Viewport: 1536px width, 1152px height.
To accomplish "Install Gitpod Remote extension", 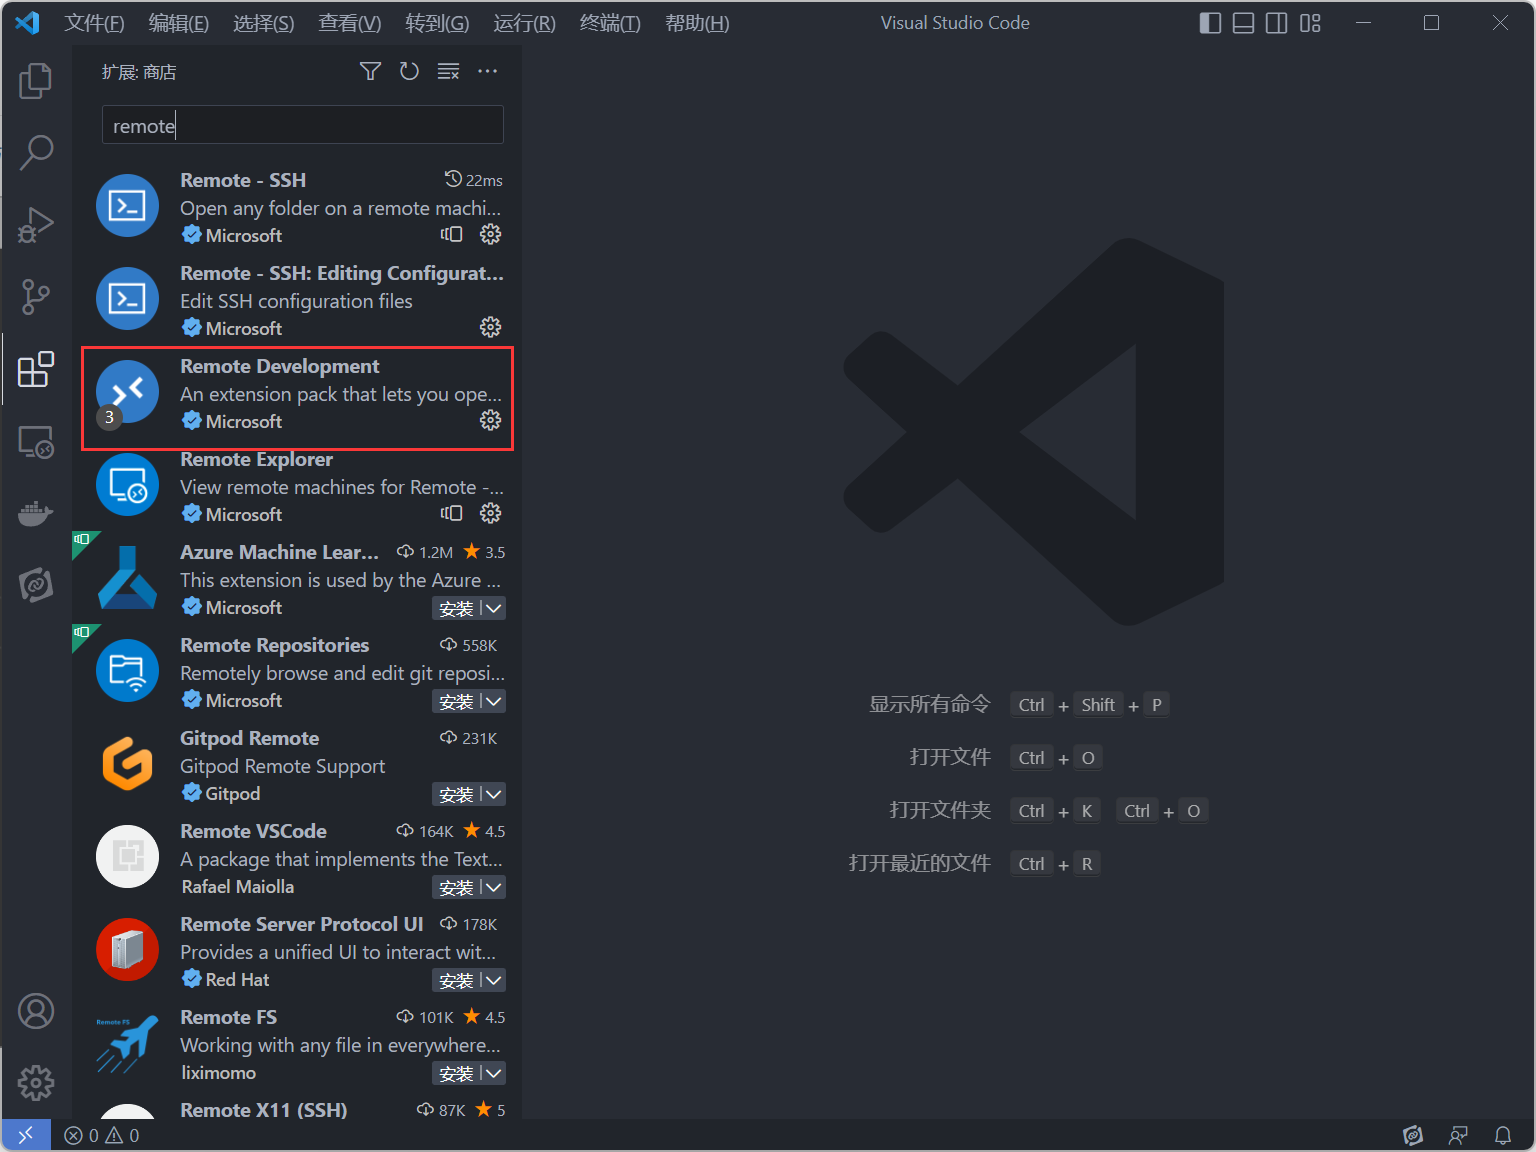I will tap(456, 794).
